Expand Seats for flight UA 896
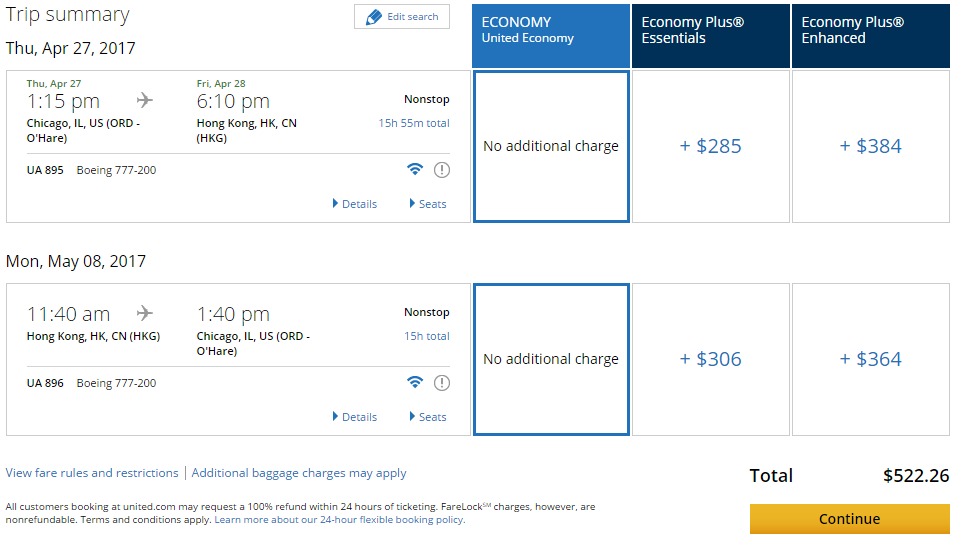Screen dimensions: 954x542 point(428,417)
